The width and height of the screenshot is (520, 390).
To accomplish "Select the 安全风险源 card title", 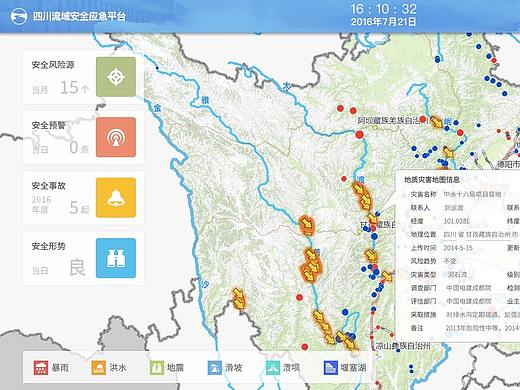I will 53,65.
